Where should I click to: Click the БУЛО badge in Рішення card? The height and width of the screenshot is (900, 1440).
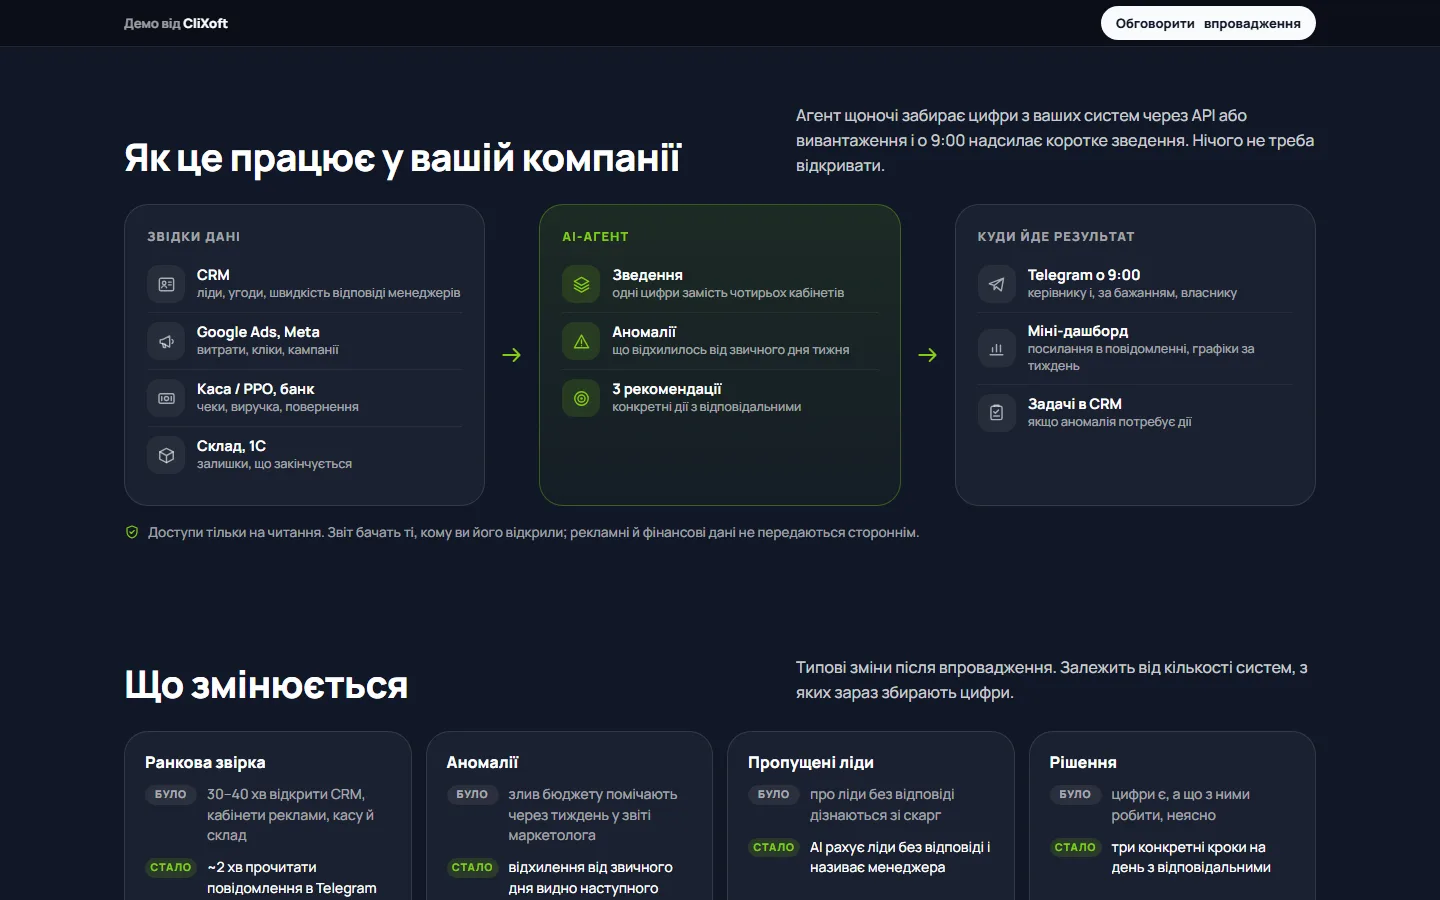coord(1075,794)
